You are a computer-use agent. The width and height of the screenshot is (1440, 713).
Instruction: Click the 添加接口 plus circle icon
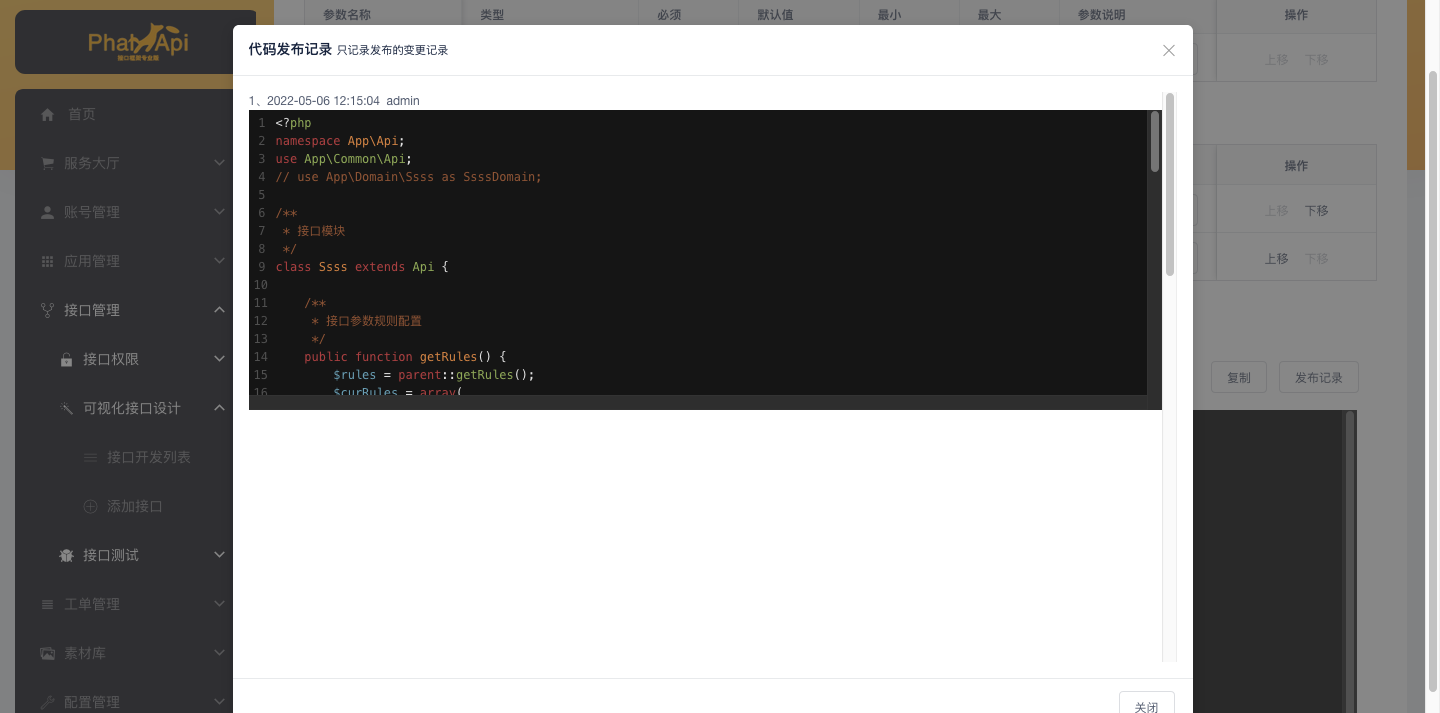[90, 506]
